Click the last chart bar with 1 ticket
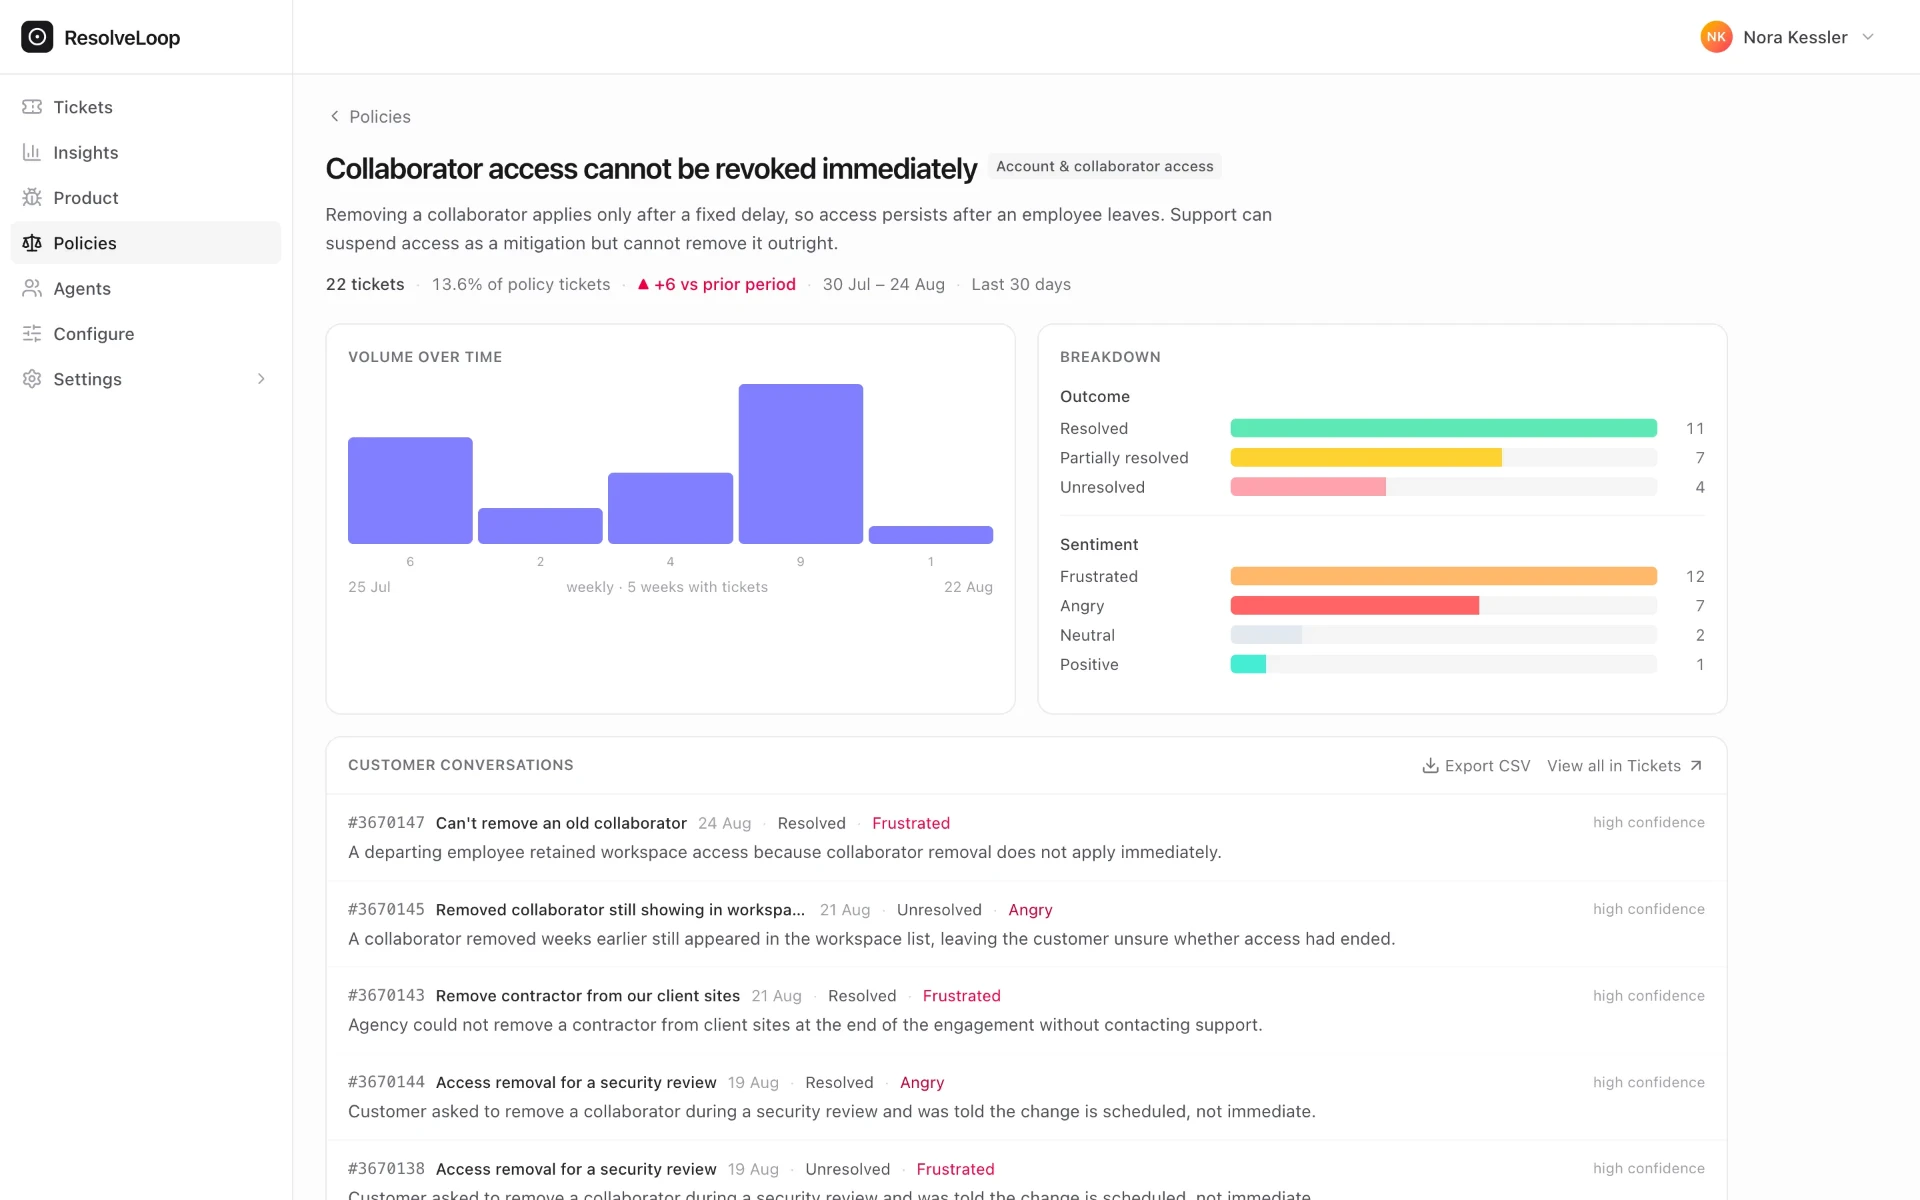Viewport: 1920px width, 1200px height. point(931,535)
